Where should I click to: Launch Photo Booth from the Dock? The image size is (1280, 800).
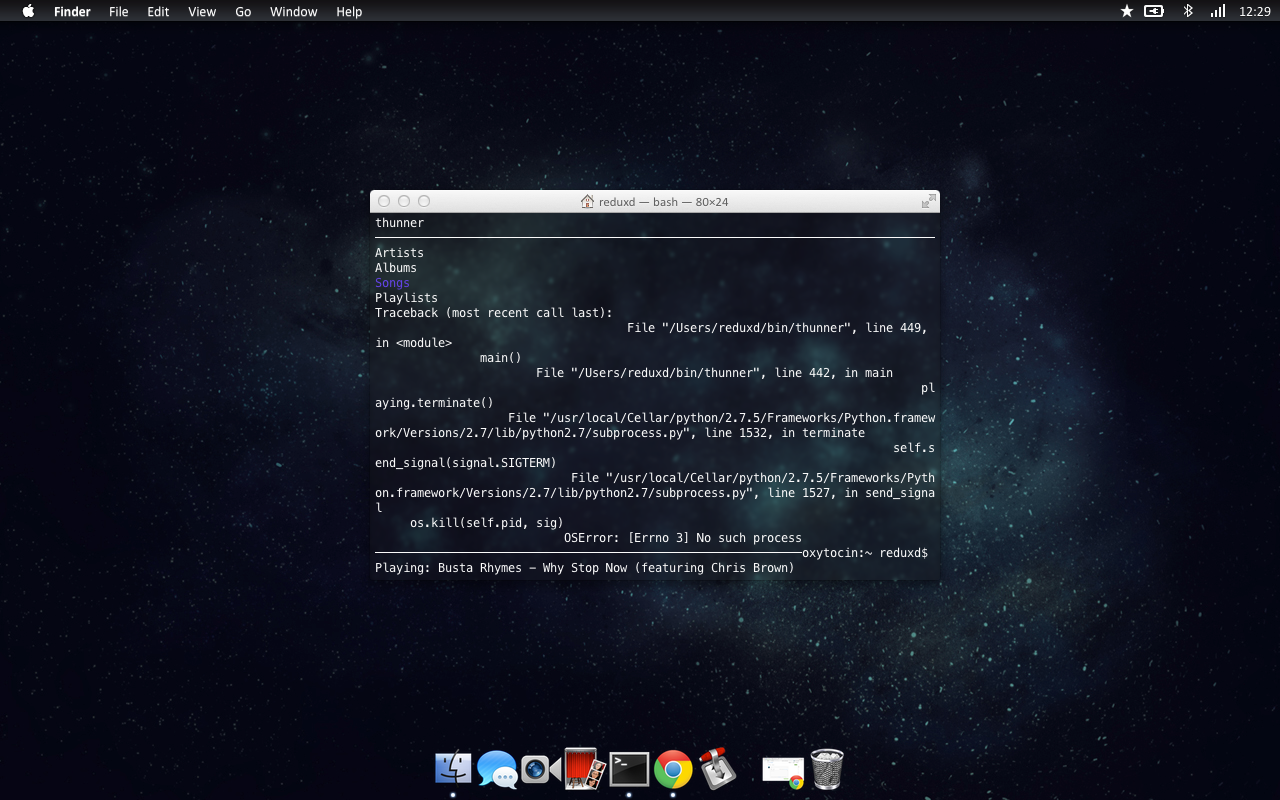click(583, 768)
